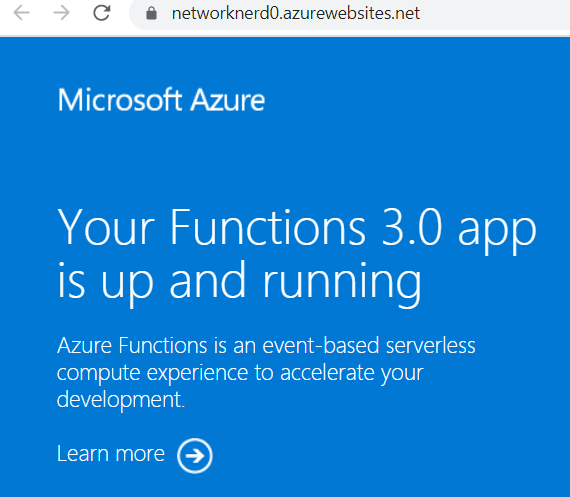The image size is (570, 497).
Task: Click the word 'Functions' in the large heading
Action: [x=268, y=227]
